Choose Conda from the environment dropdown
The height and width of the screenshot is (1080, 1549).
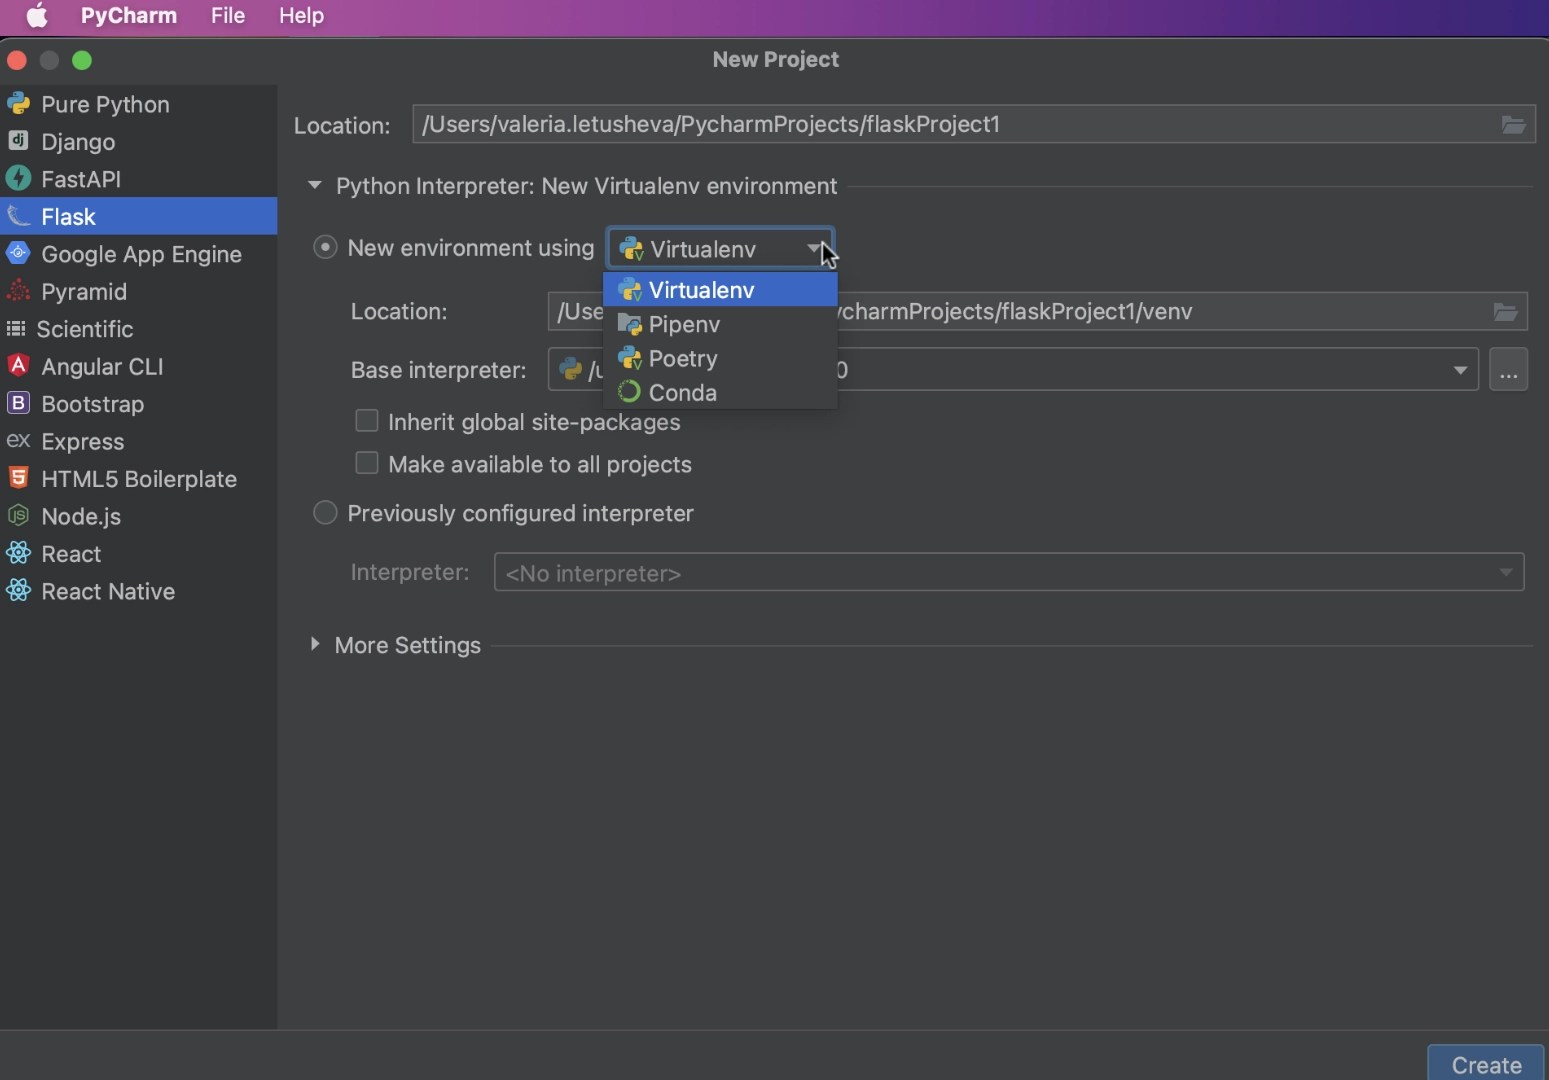[680, 392]
